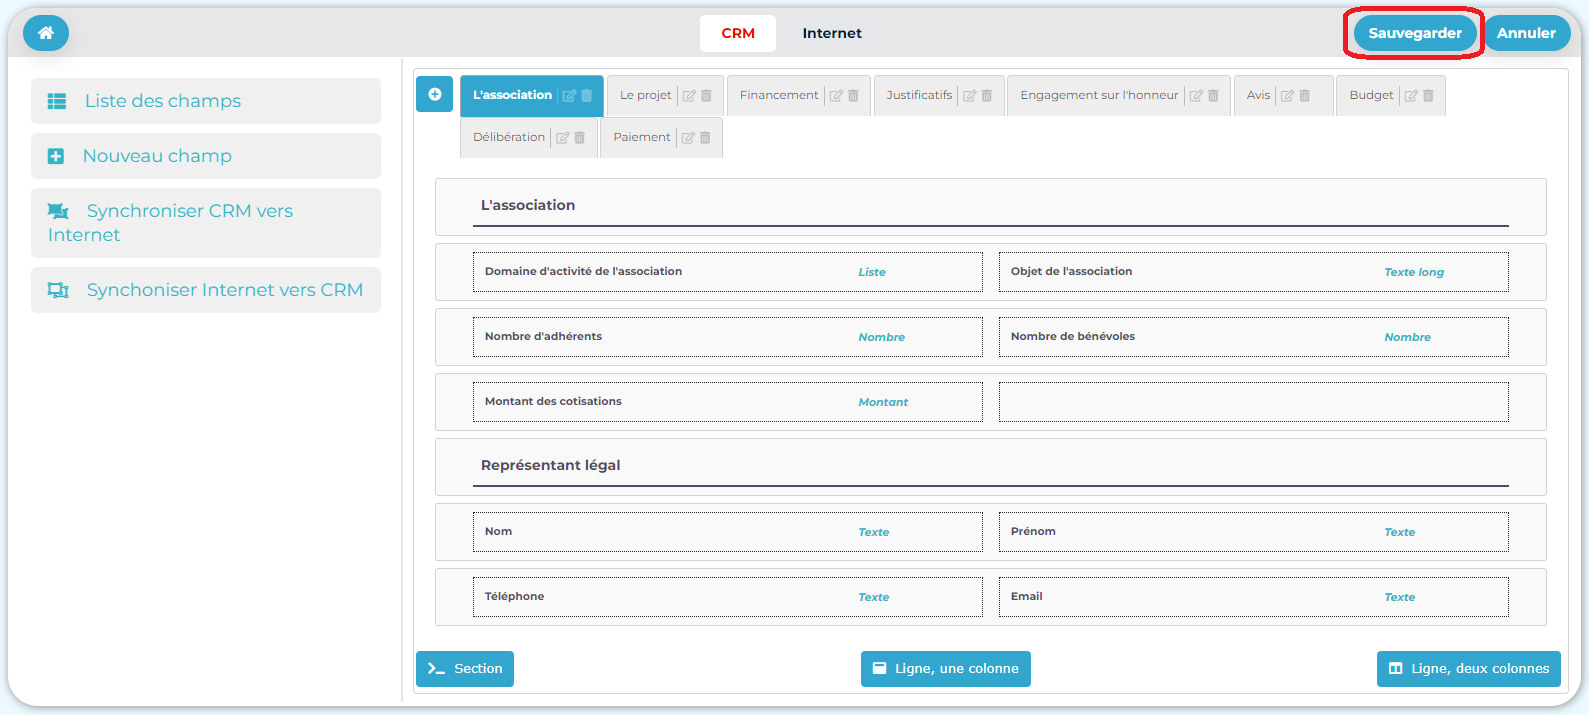Click the home icon button

coord(45,33)
